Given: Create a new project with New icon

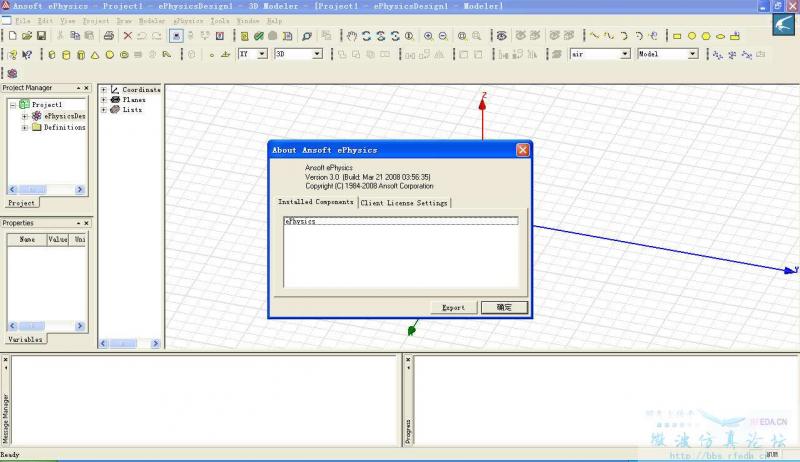Looking at the screenshot, I should coord(13,36).
